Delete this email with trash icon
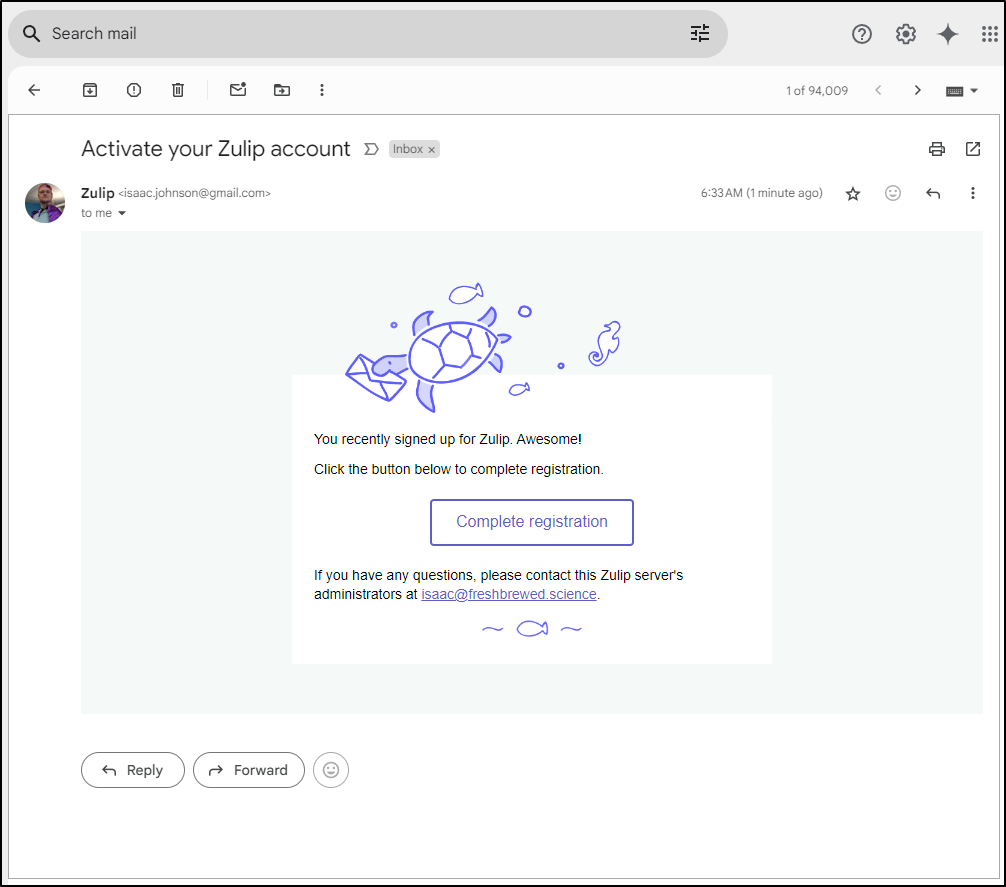The height and width of the screenshot is (887, 1006). click(178, 90)
